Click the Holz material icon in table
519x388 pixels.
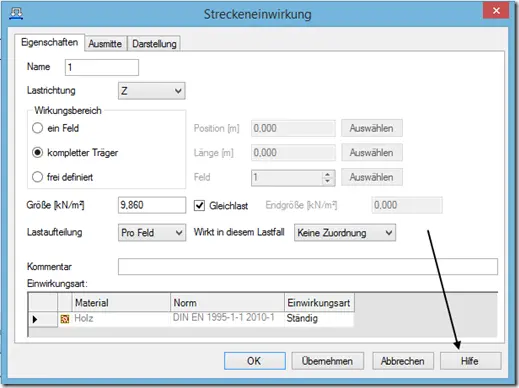65,319
